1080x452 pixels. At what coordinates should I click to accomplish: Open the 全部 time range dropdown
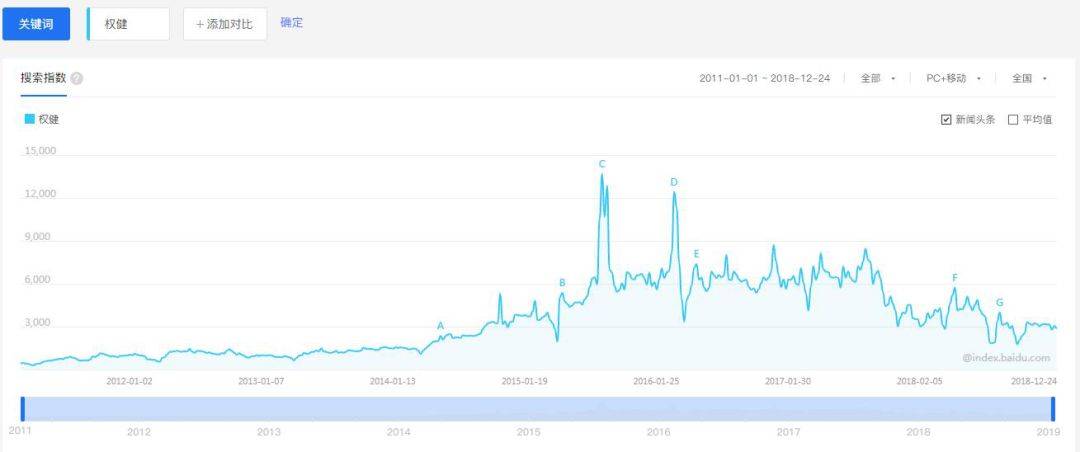(x=877, y=78)
